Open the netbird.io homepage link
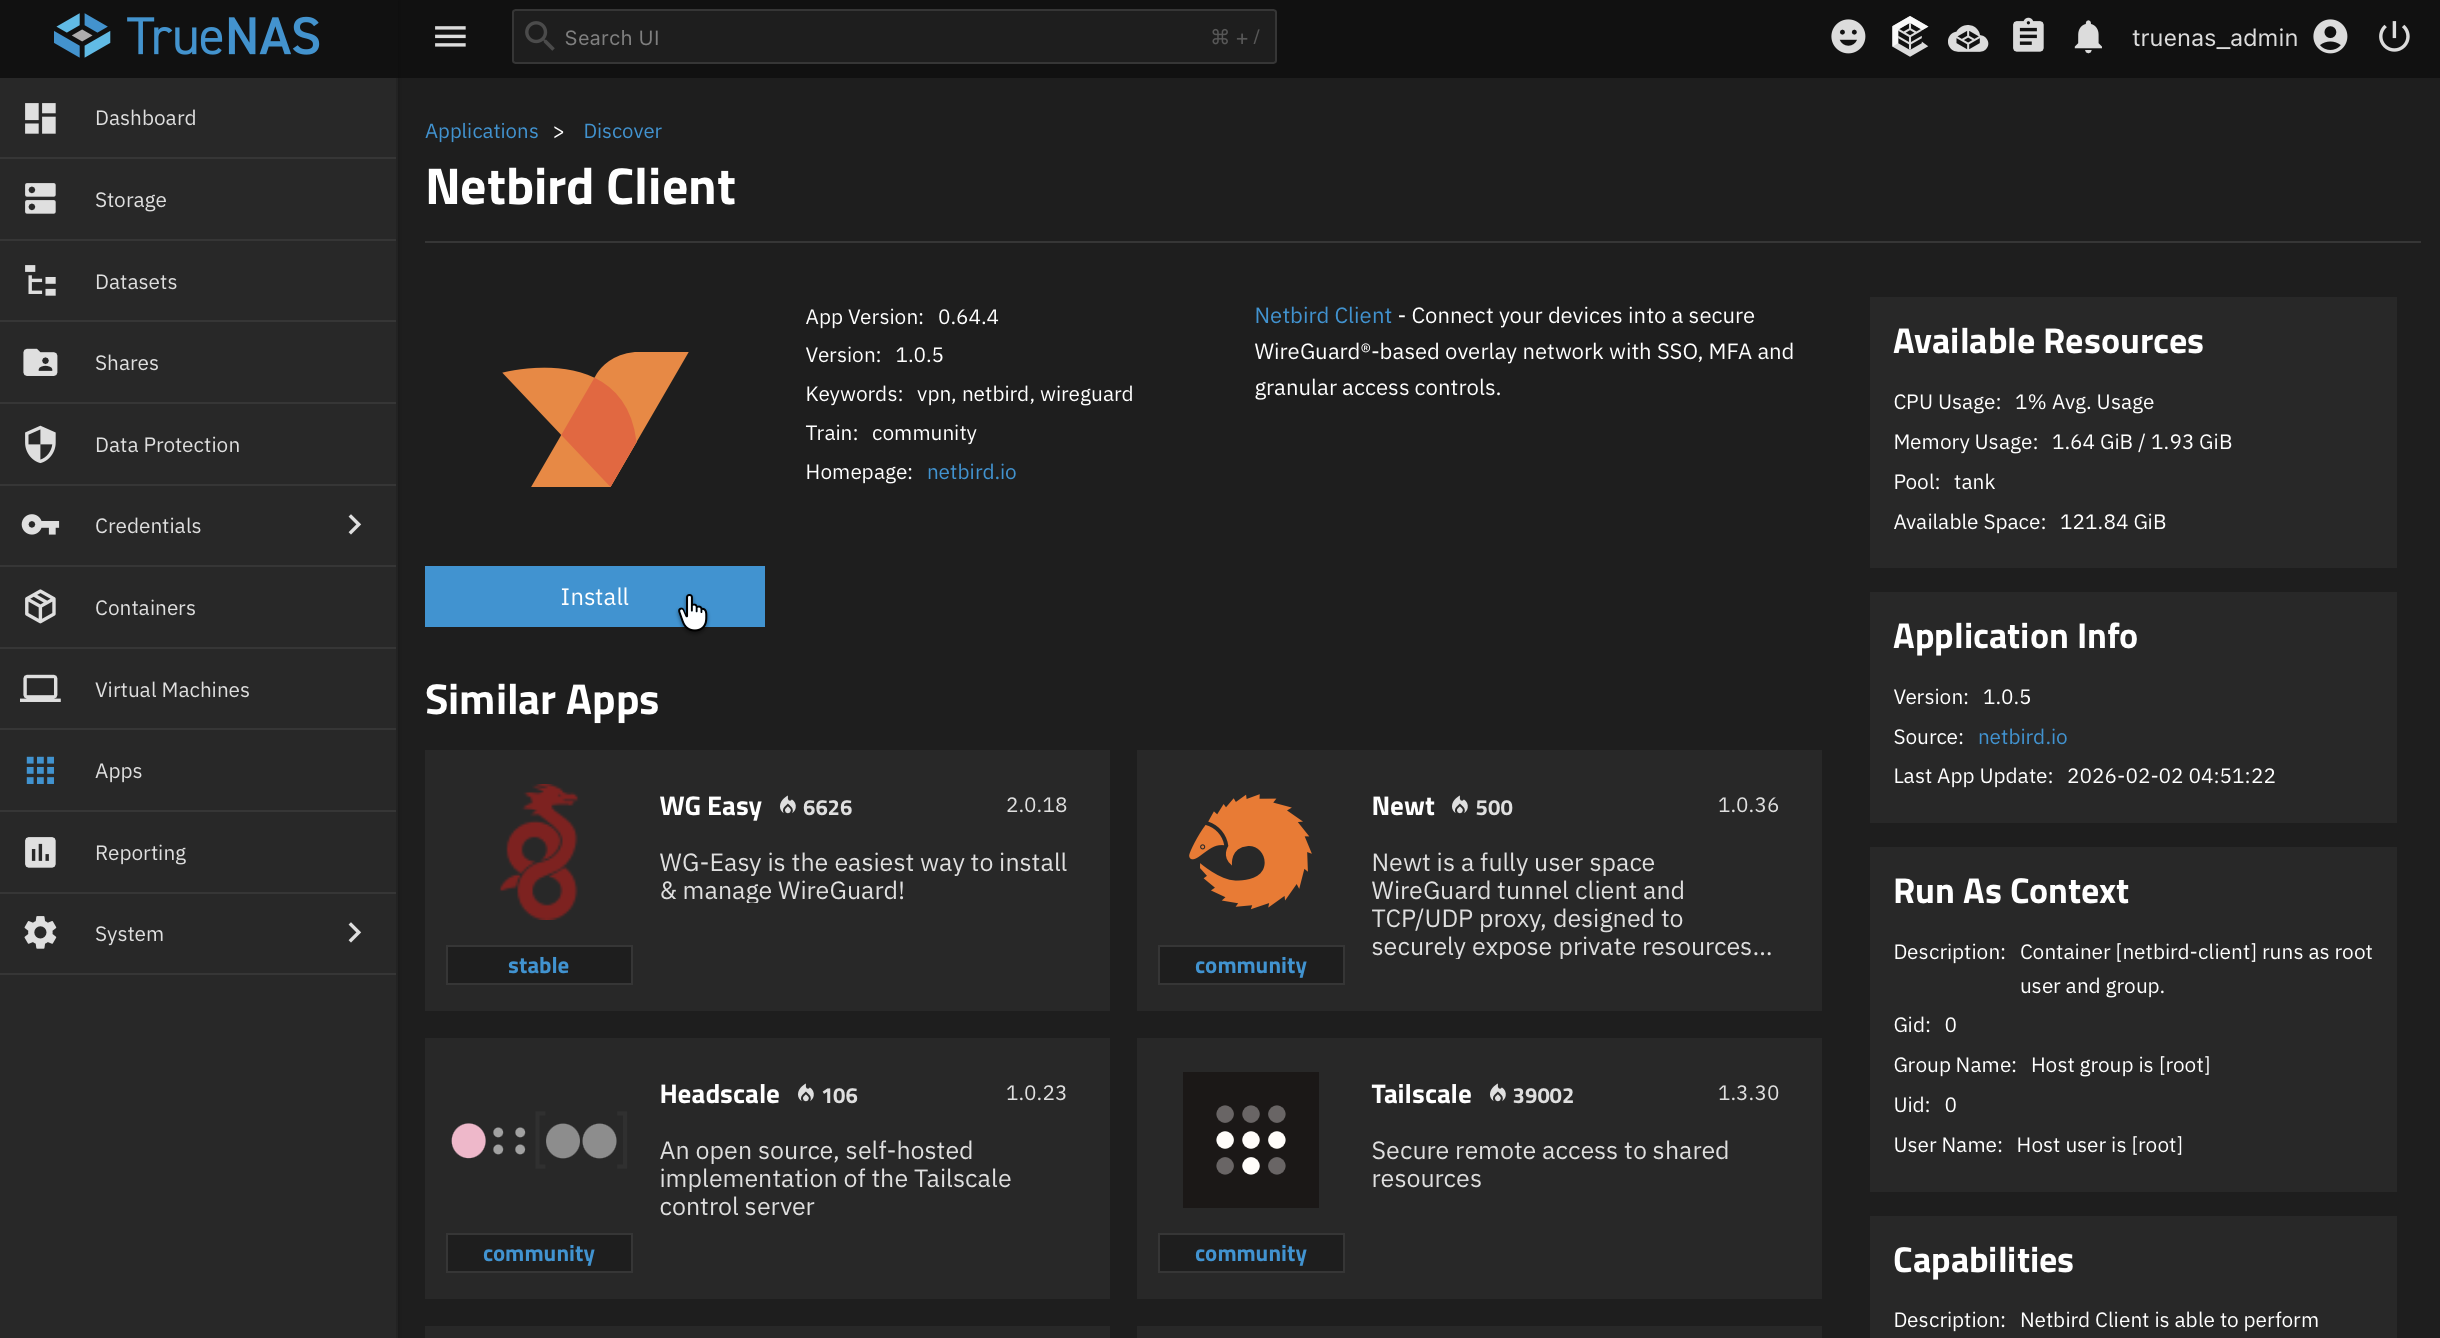This screenshot has width=2440, height=1338. (970, 472)
